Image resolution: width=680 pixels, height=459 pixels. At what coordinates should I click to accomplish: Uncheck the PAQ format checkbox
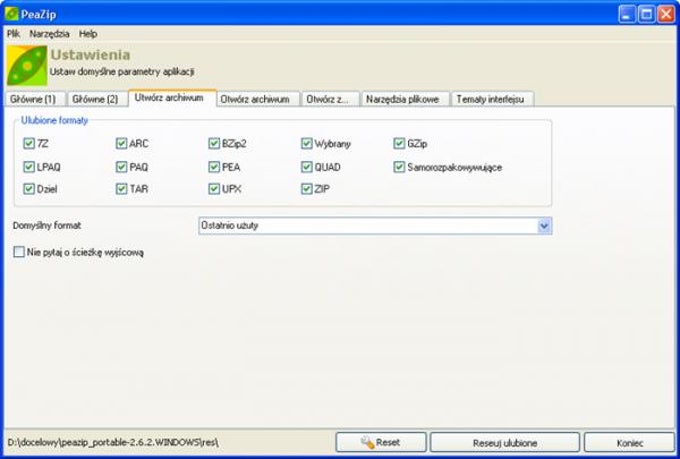[121, 167]
